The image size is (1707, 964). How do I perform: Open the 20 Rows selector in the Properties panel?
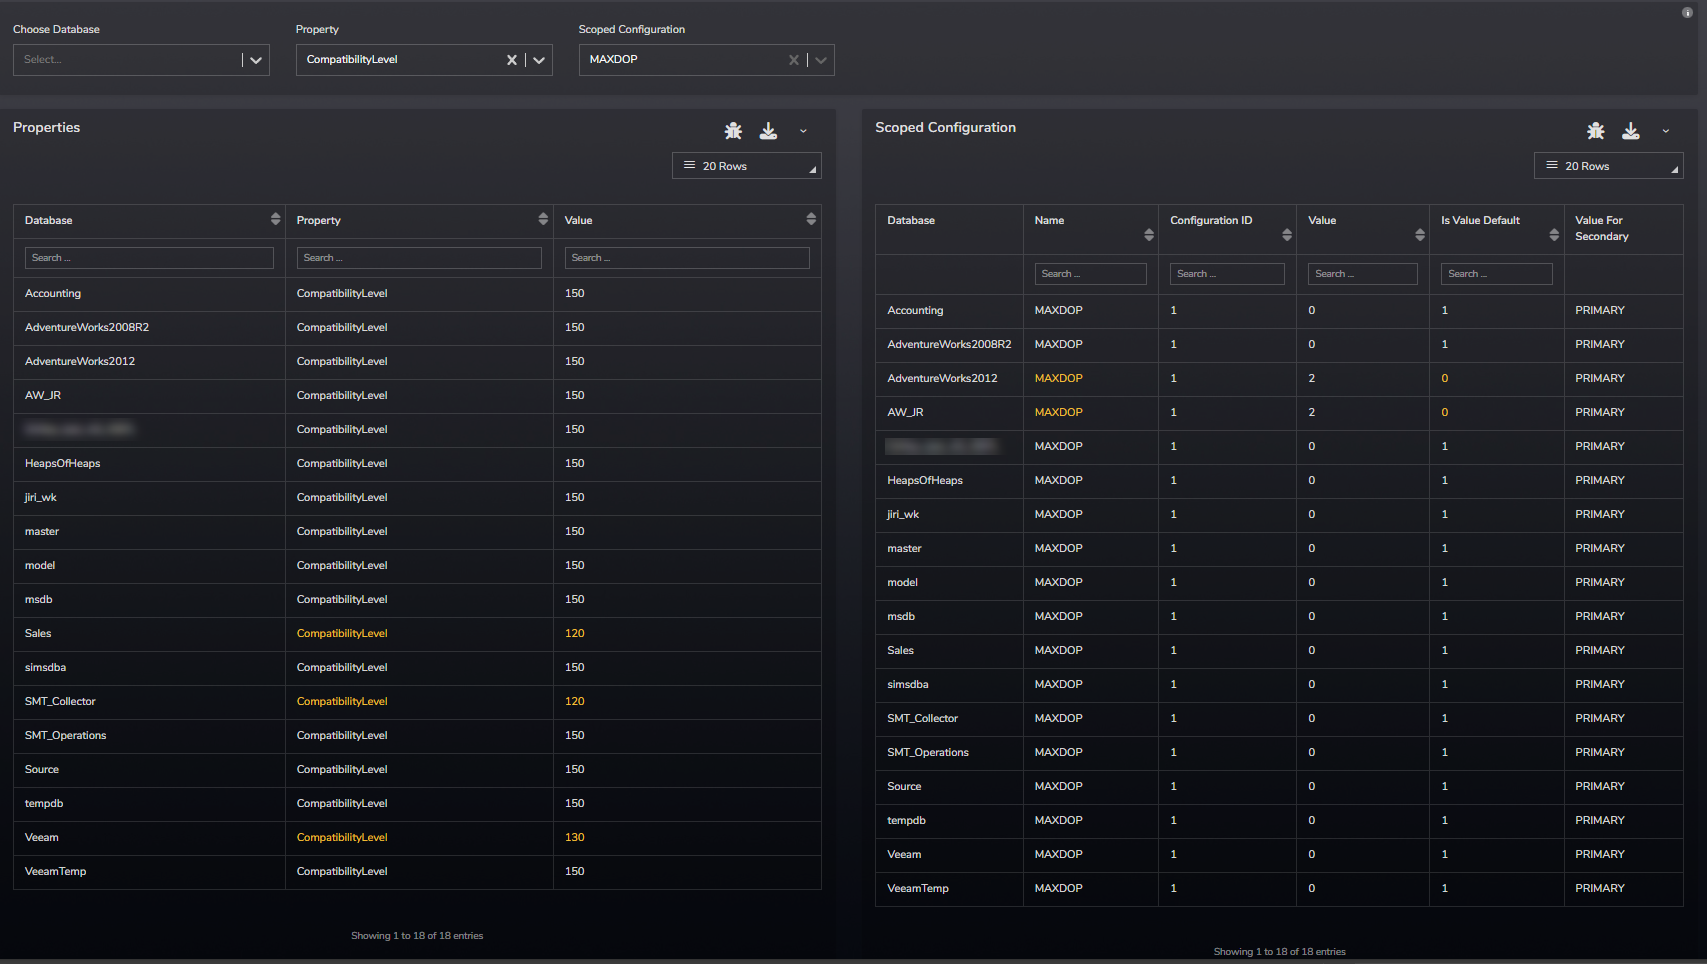(x=747, y=166)
